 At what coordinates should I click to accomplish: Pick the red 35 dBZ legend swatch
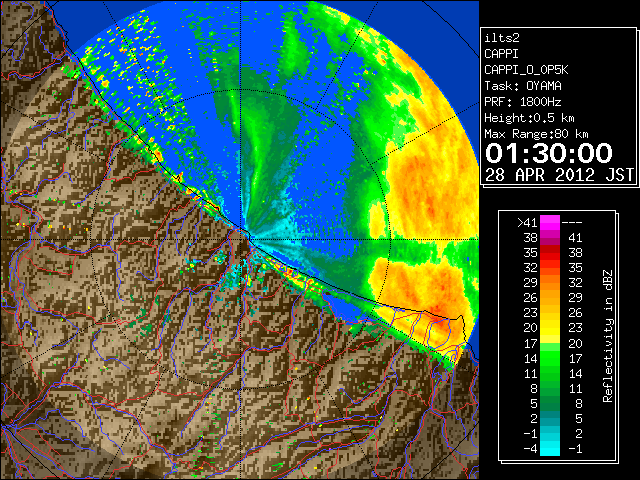550,253
